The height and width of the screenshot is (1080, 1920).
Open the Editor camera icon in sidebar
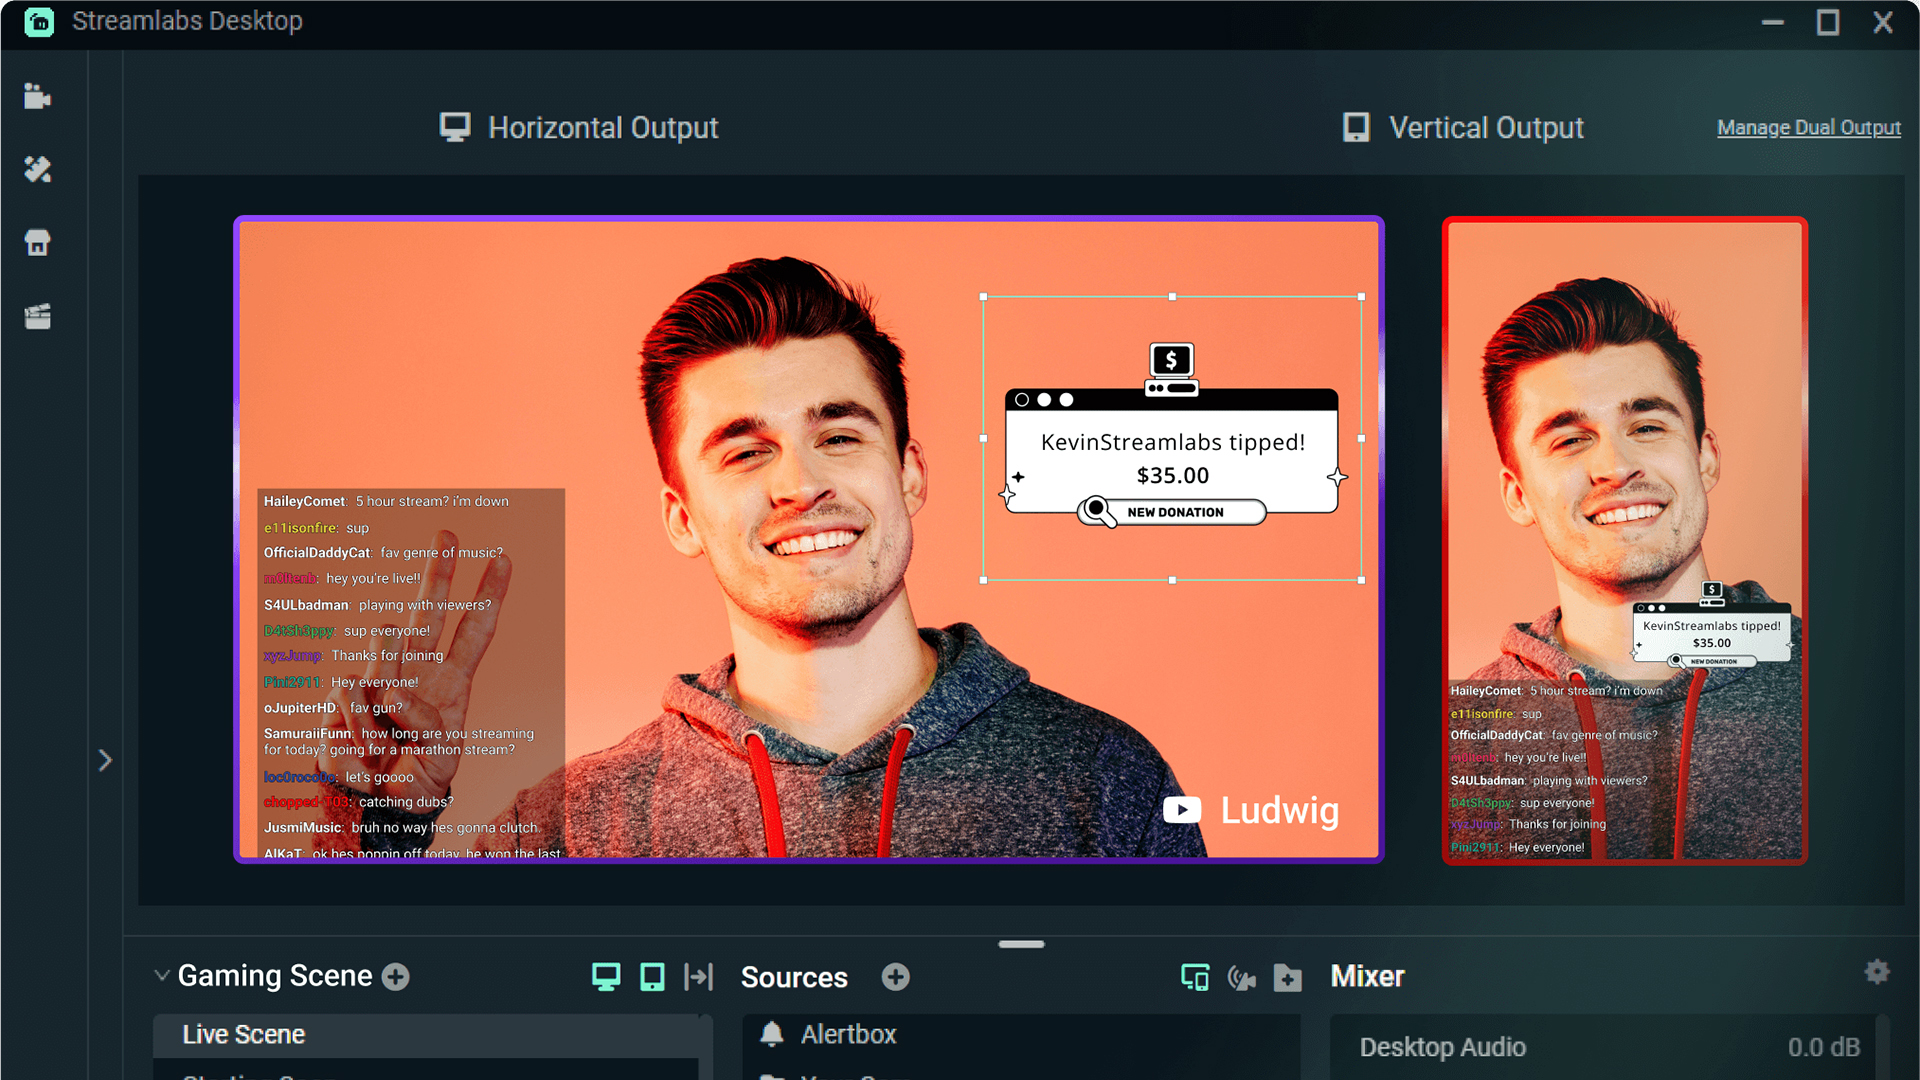click(x=37, y=97)
